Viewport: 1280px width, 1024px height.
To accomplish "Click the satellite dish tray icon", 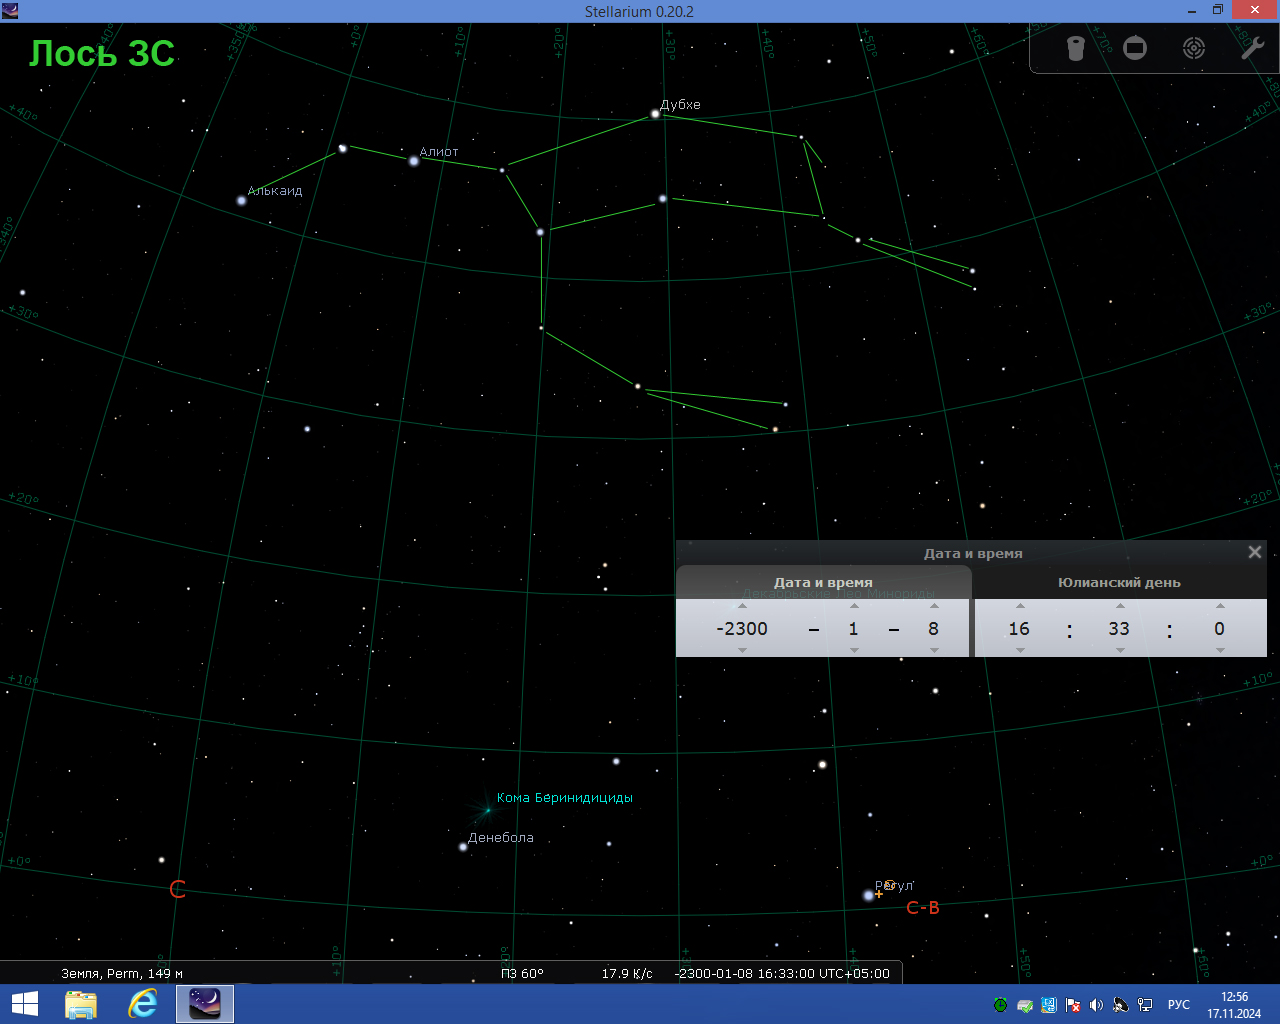I will tap(1121, 1005).
